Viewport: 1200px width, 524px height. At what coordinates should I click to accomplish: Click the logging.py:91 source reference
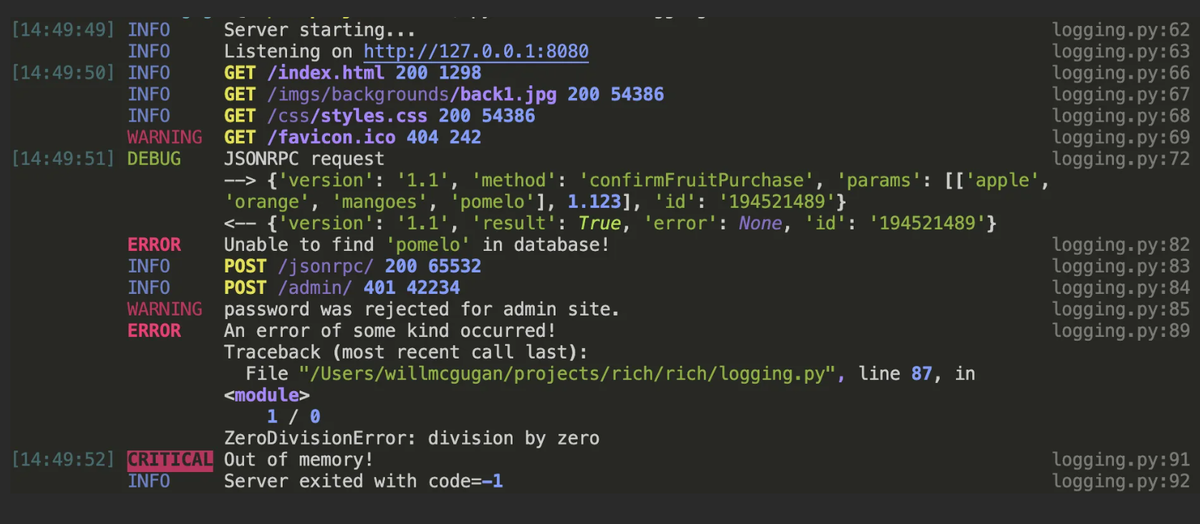(1122, 460)
